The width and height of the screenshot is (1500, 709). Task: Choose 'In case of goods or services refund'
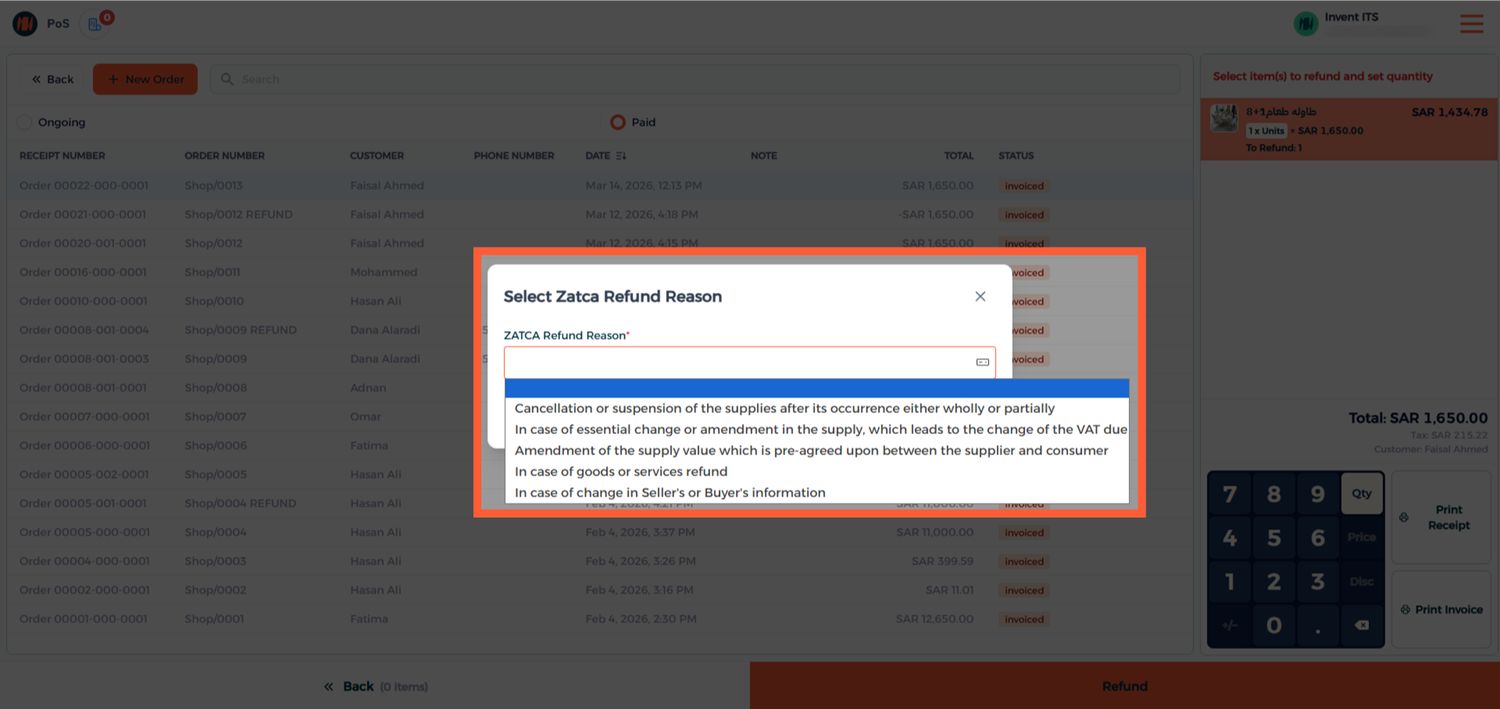(621, 471)
